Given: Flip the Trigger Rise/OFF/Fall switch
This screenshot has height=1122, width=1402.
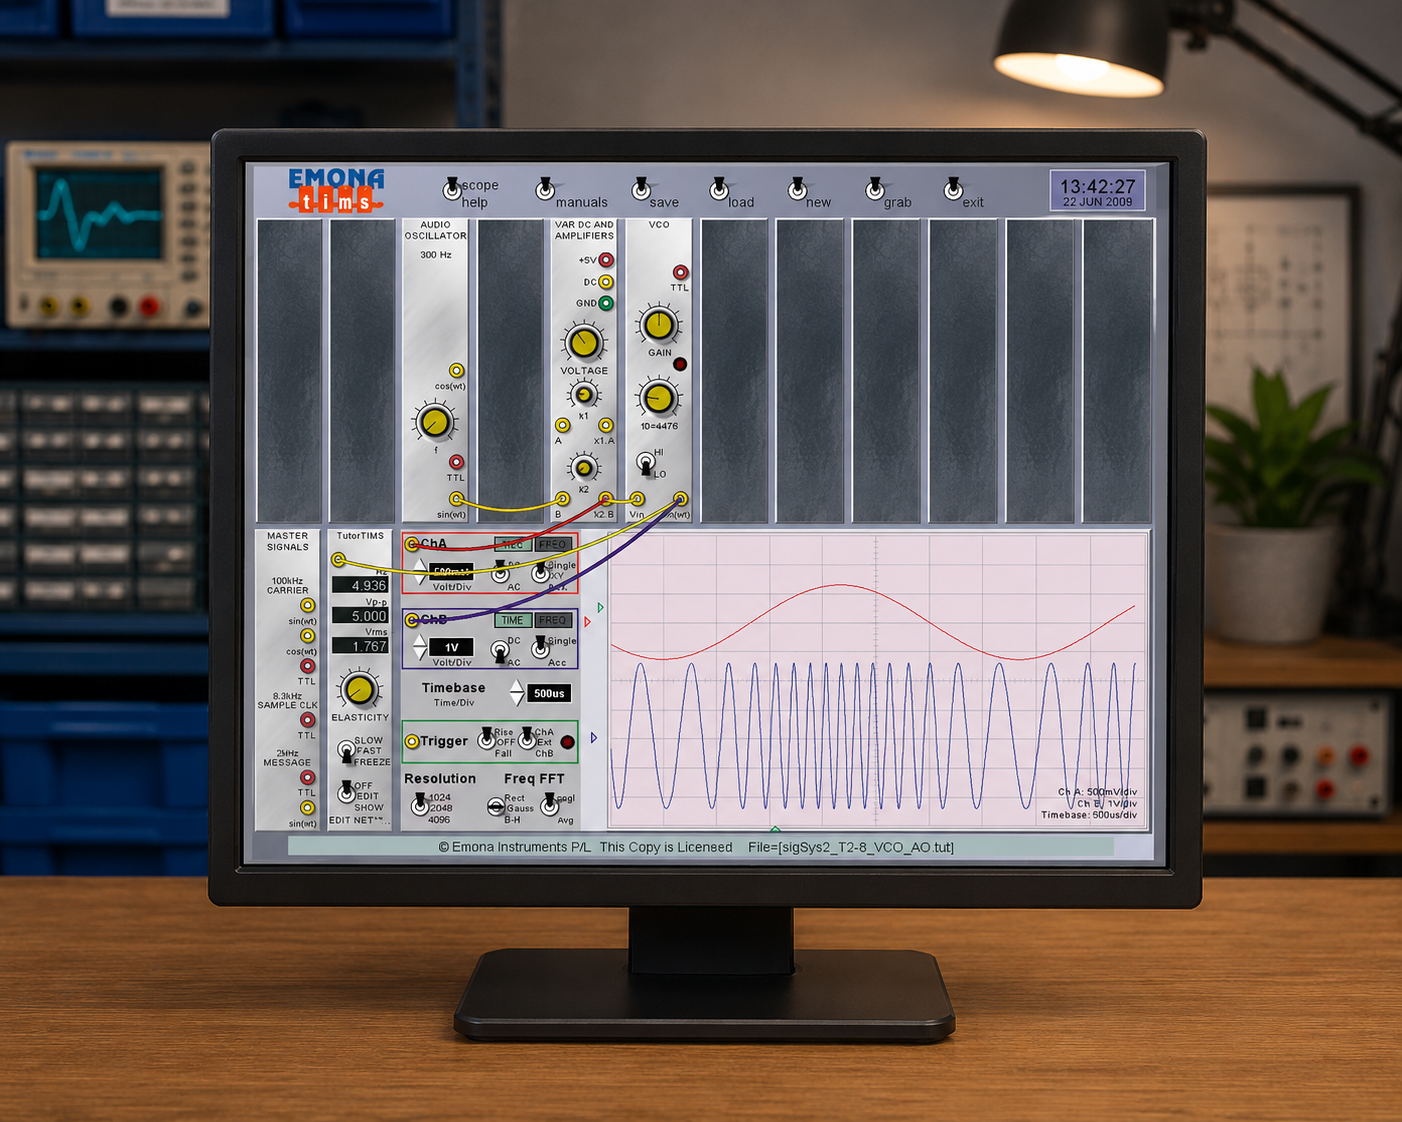Looking at the screenshot, I should (x=487, y=740).
